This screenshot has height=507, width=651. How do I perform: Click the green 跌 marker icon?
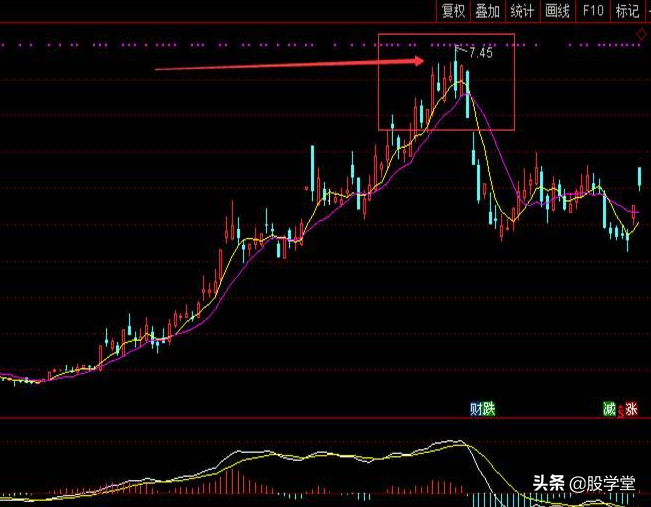489,409
